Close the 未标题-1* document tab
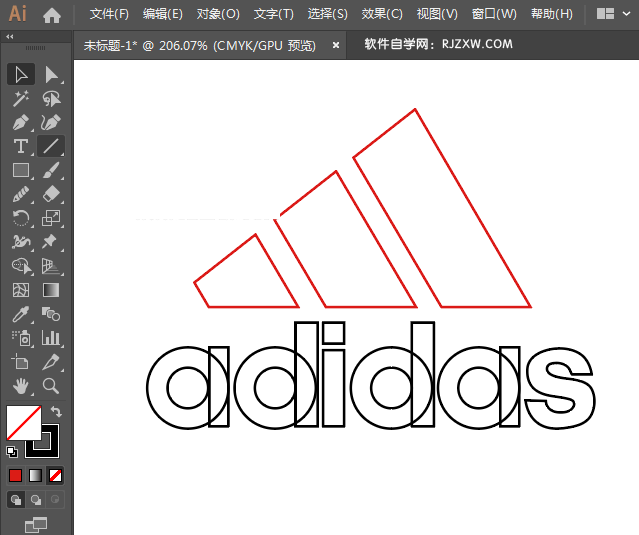 [x=336, y=45]
